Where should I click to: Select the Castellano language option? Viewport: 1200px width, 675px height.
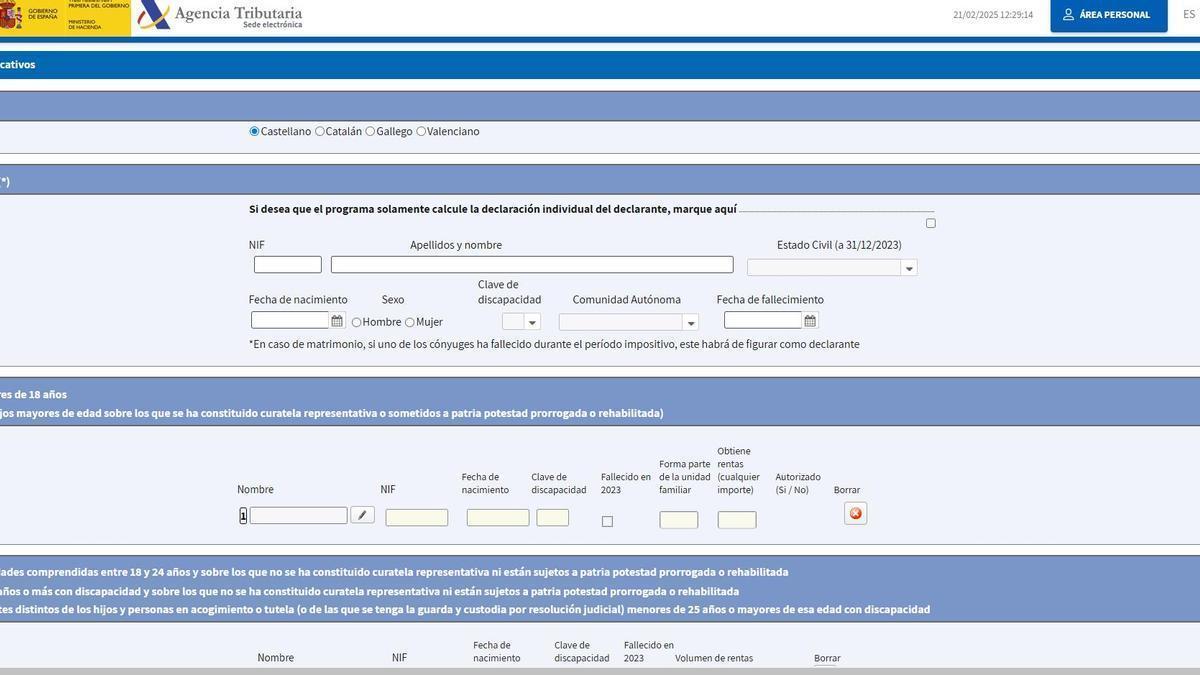click(x=252, y=129)
